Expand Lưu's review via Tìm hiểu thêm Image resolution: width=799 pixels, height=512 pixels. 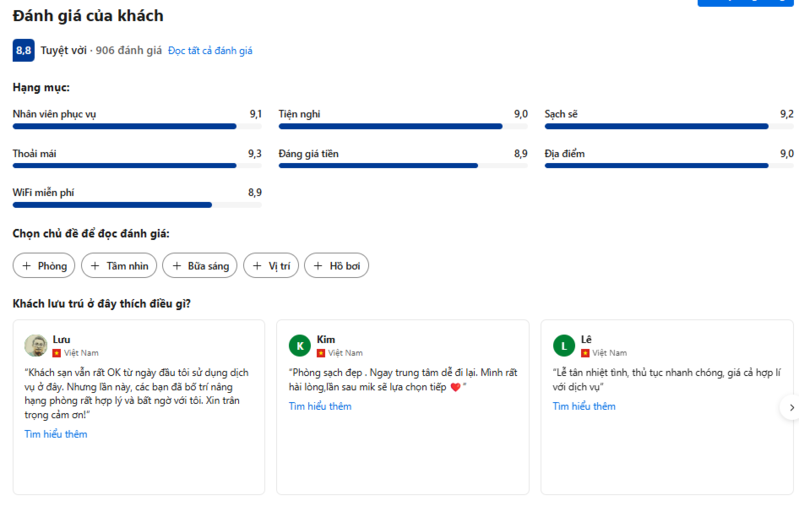coord(56,434)
